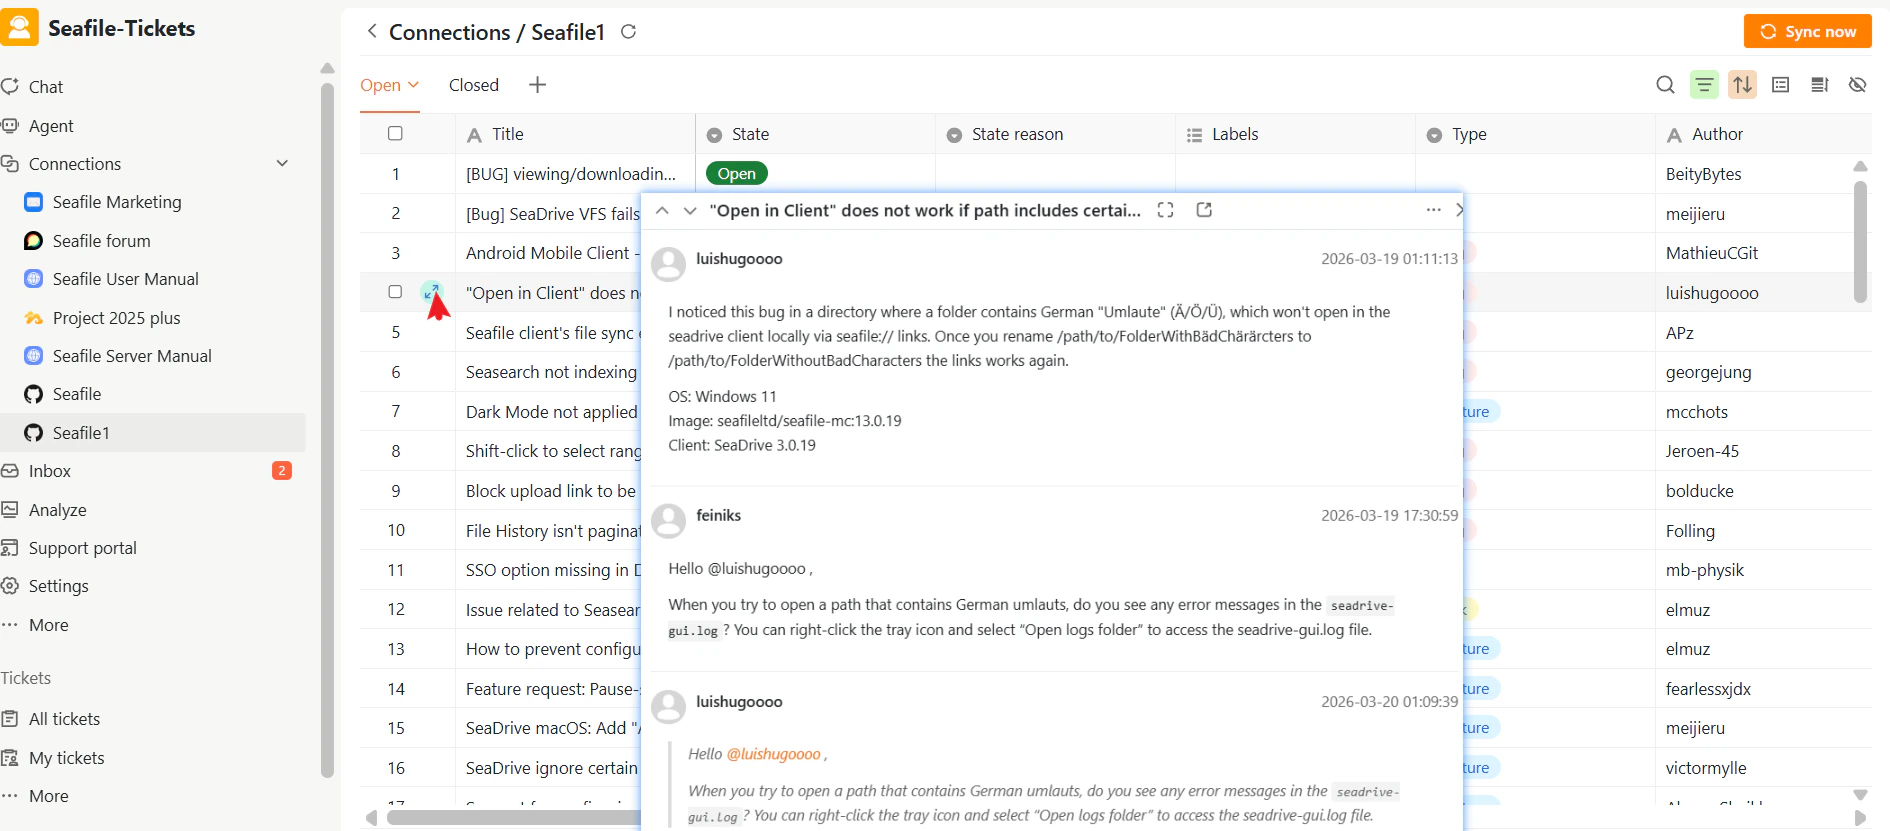The width and height of the screenshot is (1890, 831).
Task: Click the search icon in toolbar
Action: (x=1665, y=85)
